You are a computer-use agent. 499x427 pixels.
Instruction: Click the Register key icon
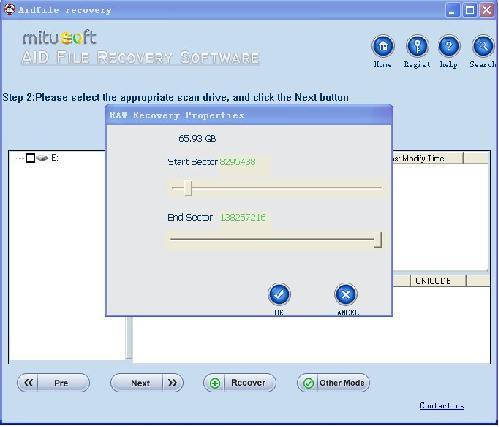pos(417,46)
